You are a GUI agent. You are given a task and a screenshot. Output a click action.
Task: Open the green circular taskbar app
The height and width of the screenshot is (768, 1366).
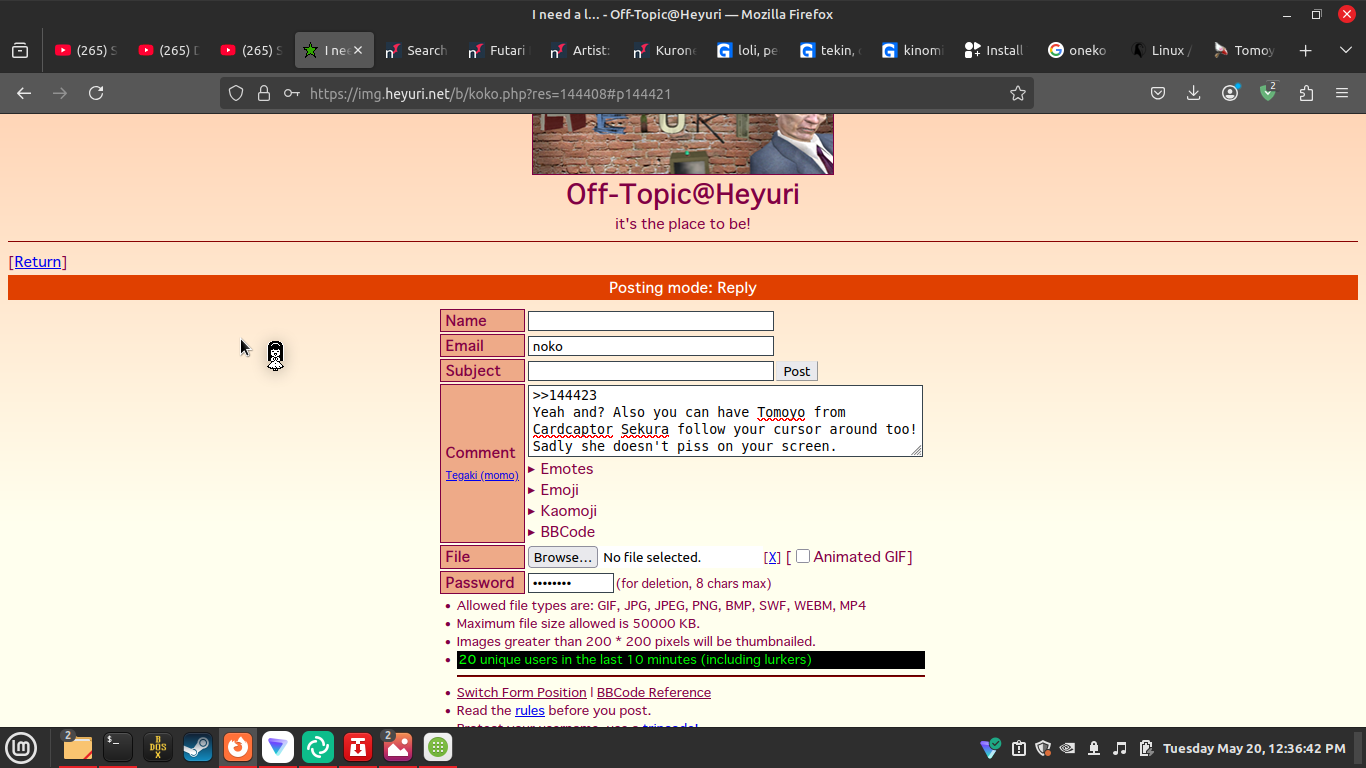click(x=318, y=747)
